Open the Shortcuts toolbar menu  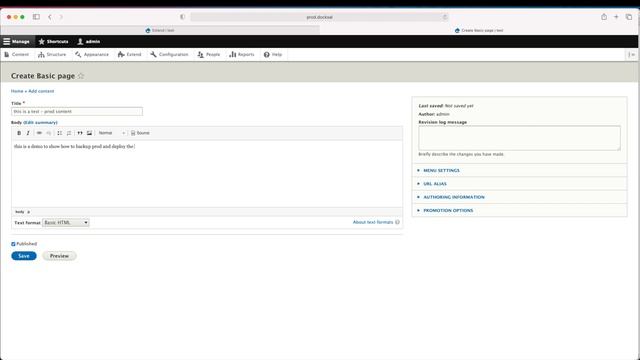(53, 42)
